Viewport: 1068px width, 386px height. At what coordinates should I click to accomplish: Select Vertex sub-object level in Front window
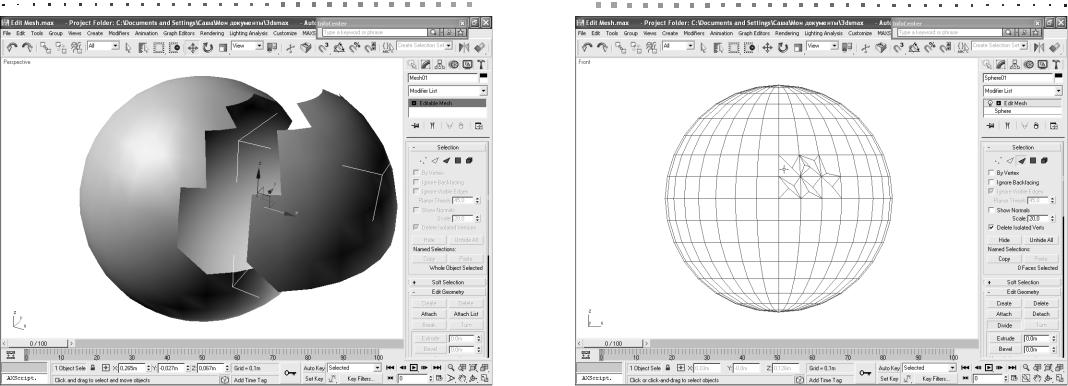click(999, 161)
